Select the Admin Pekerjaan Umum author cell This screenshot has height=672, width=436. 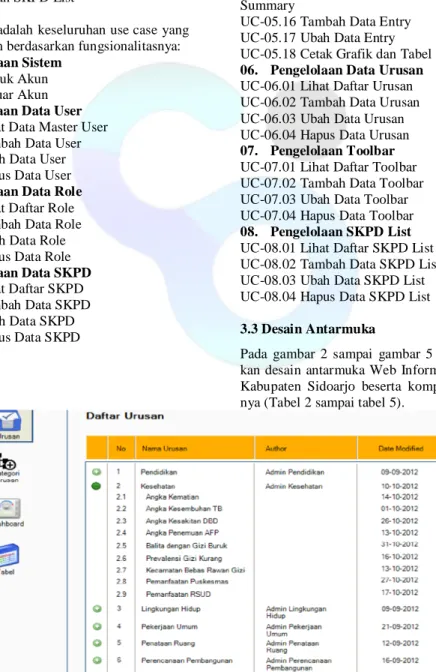coord(294,630)
